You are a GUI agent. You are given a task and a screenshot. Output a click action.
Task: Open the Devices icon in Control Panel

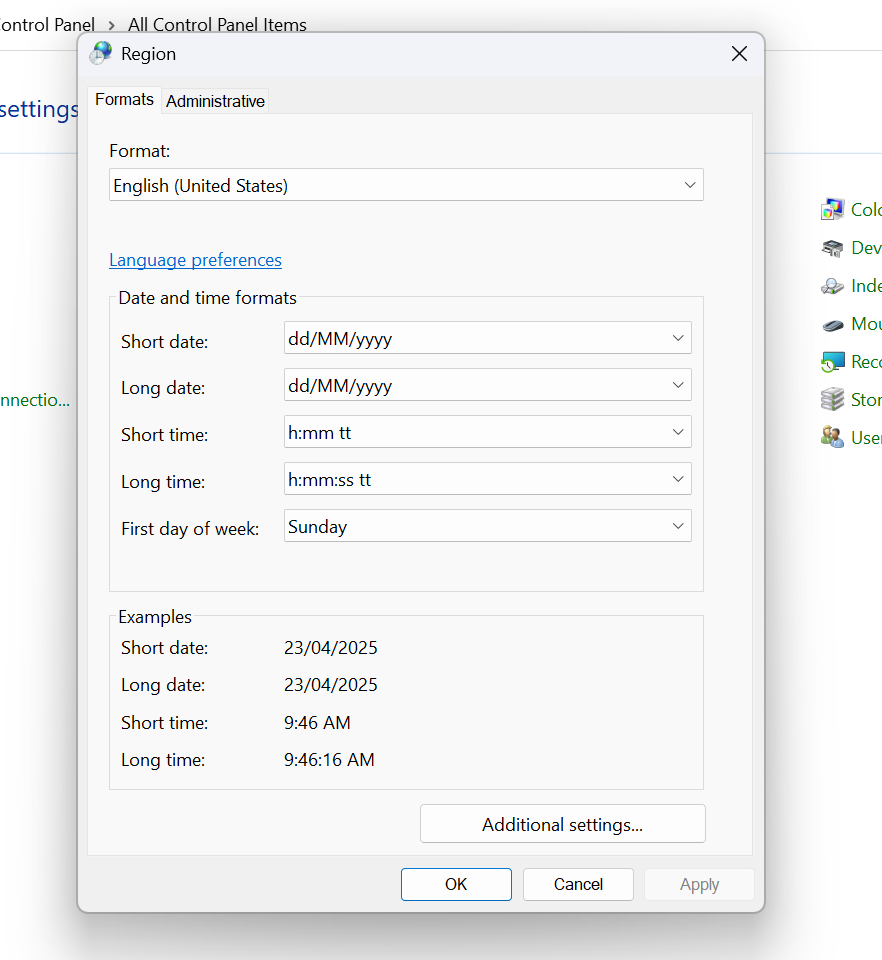[832, 248]
